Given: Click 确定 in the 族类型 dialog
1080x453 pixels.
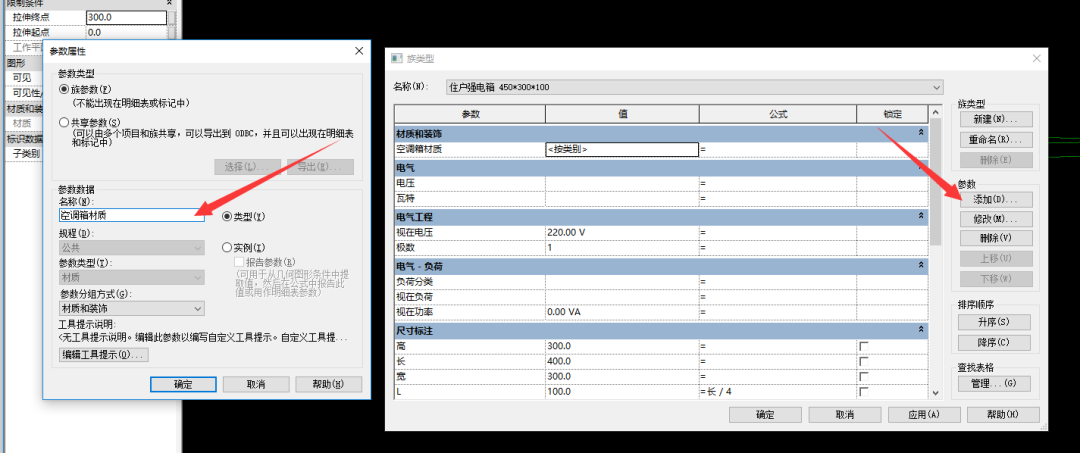Looking at the screenshot, I should pos(765,415).
